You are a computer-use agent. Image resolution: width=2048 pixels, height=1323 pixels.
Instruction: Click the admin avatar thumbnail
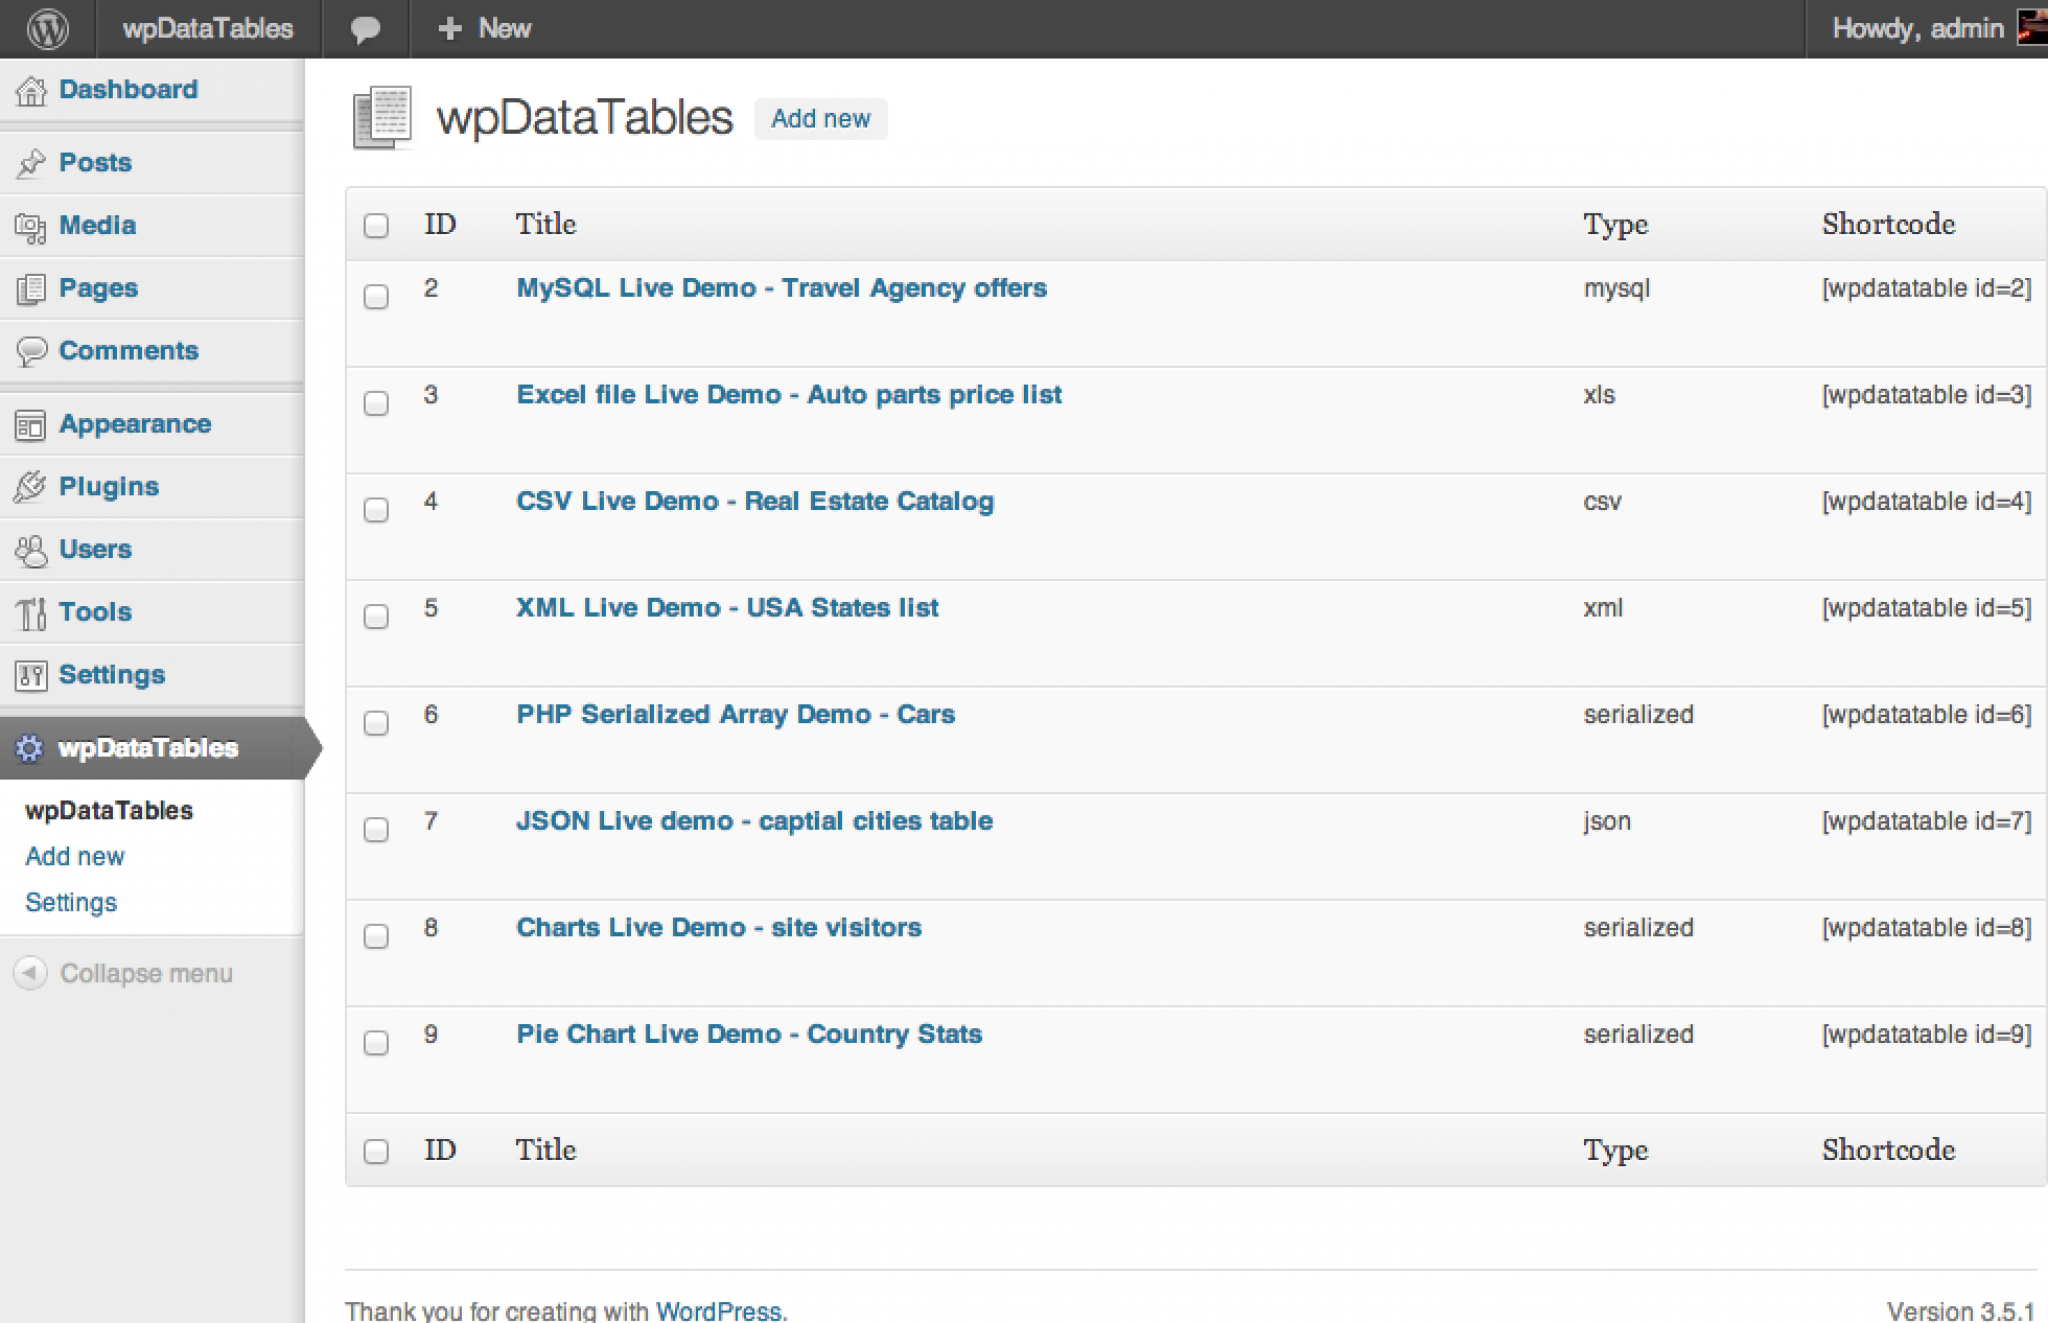pos(2032,28)
